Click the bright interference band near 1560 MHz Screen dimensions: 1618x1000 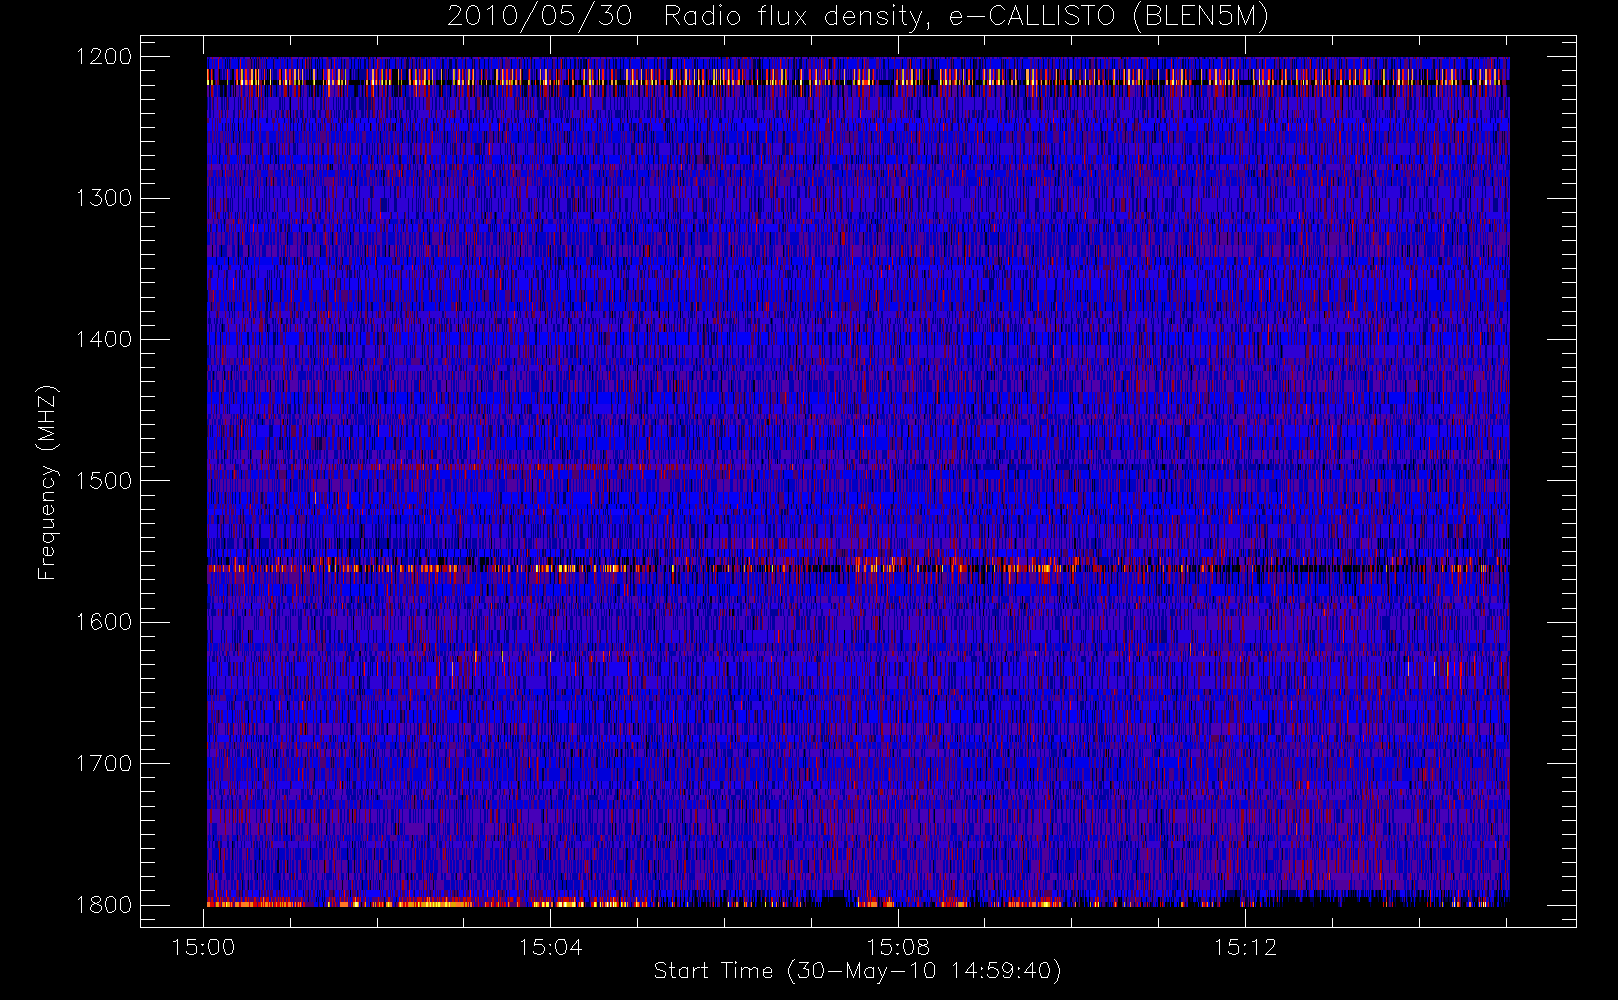tap(858, 567)
